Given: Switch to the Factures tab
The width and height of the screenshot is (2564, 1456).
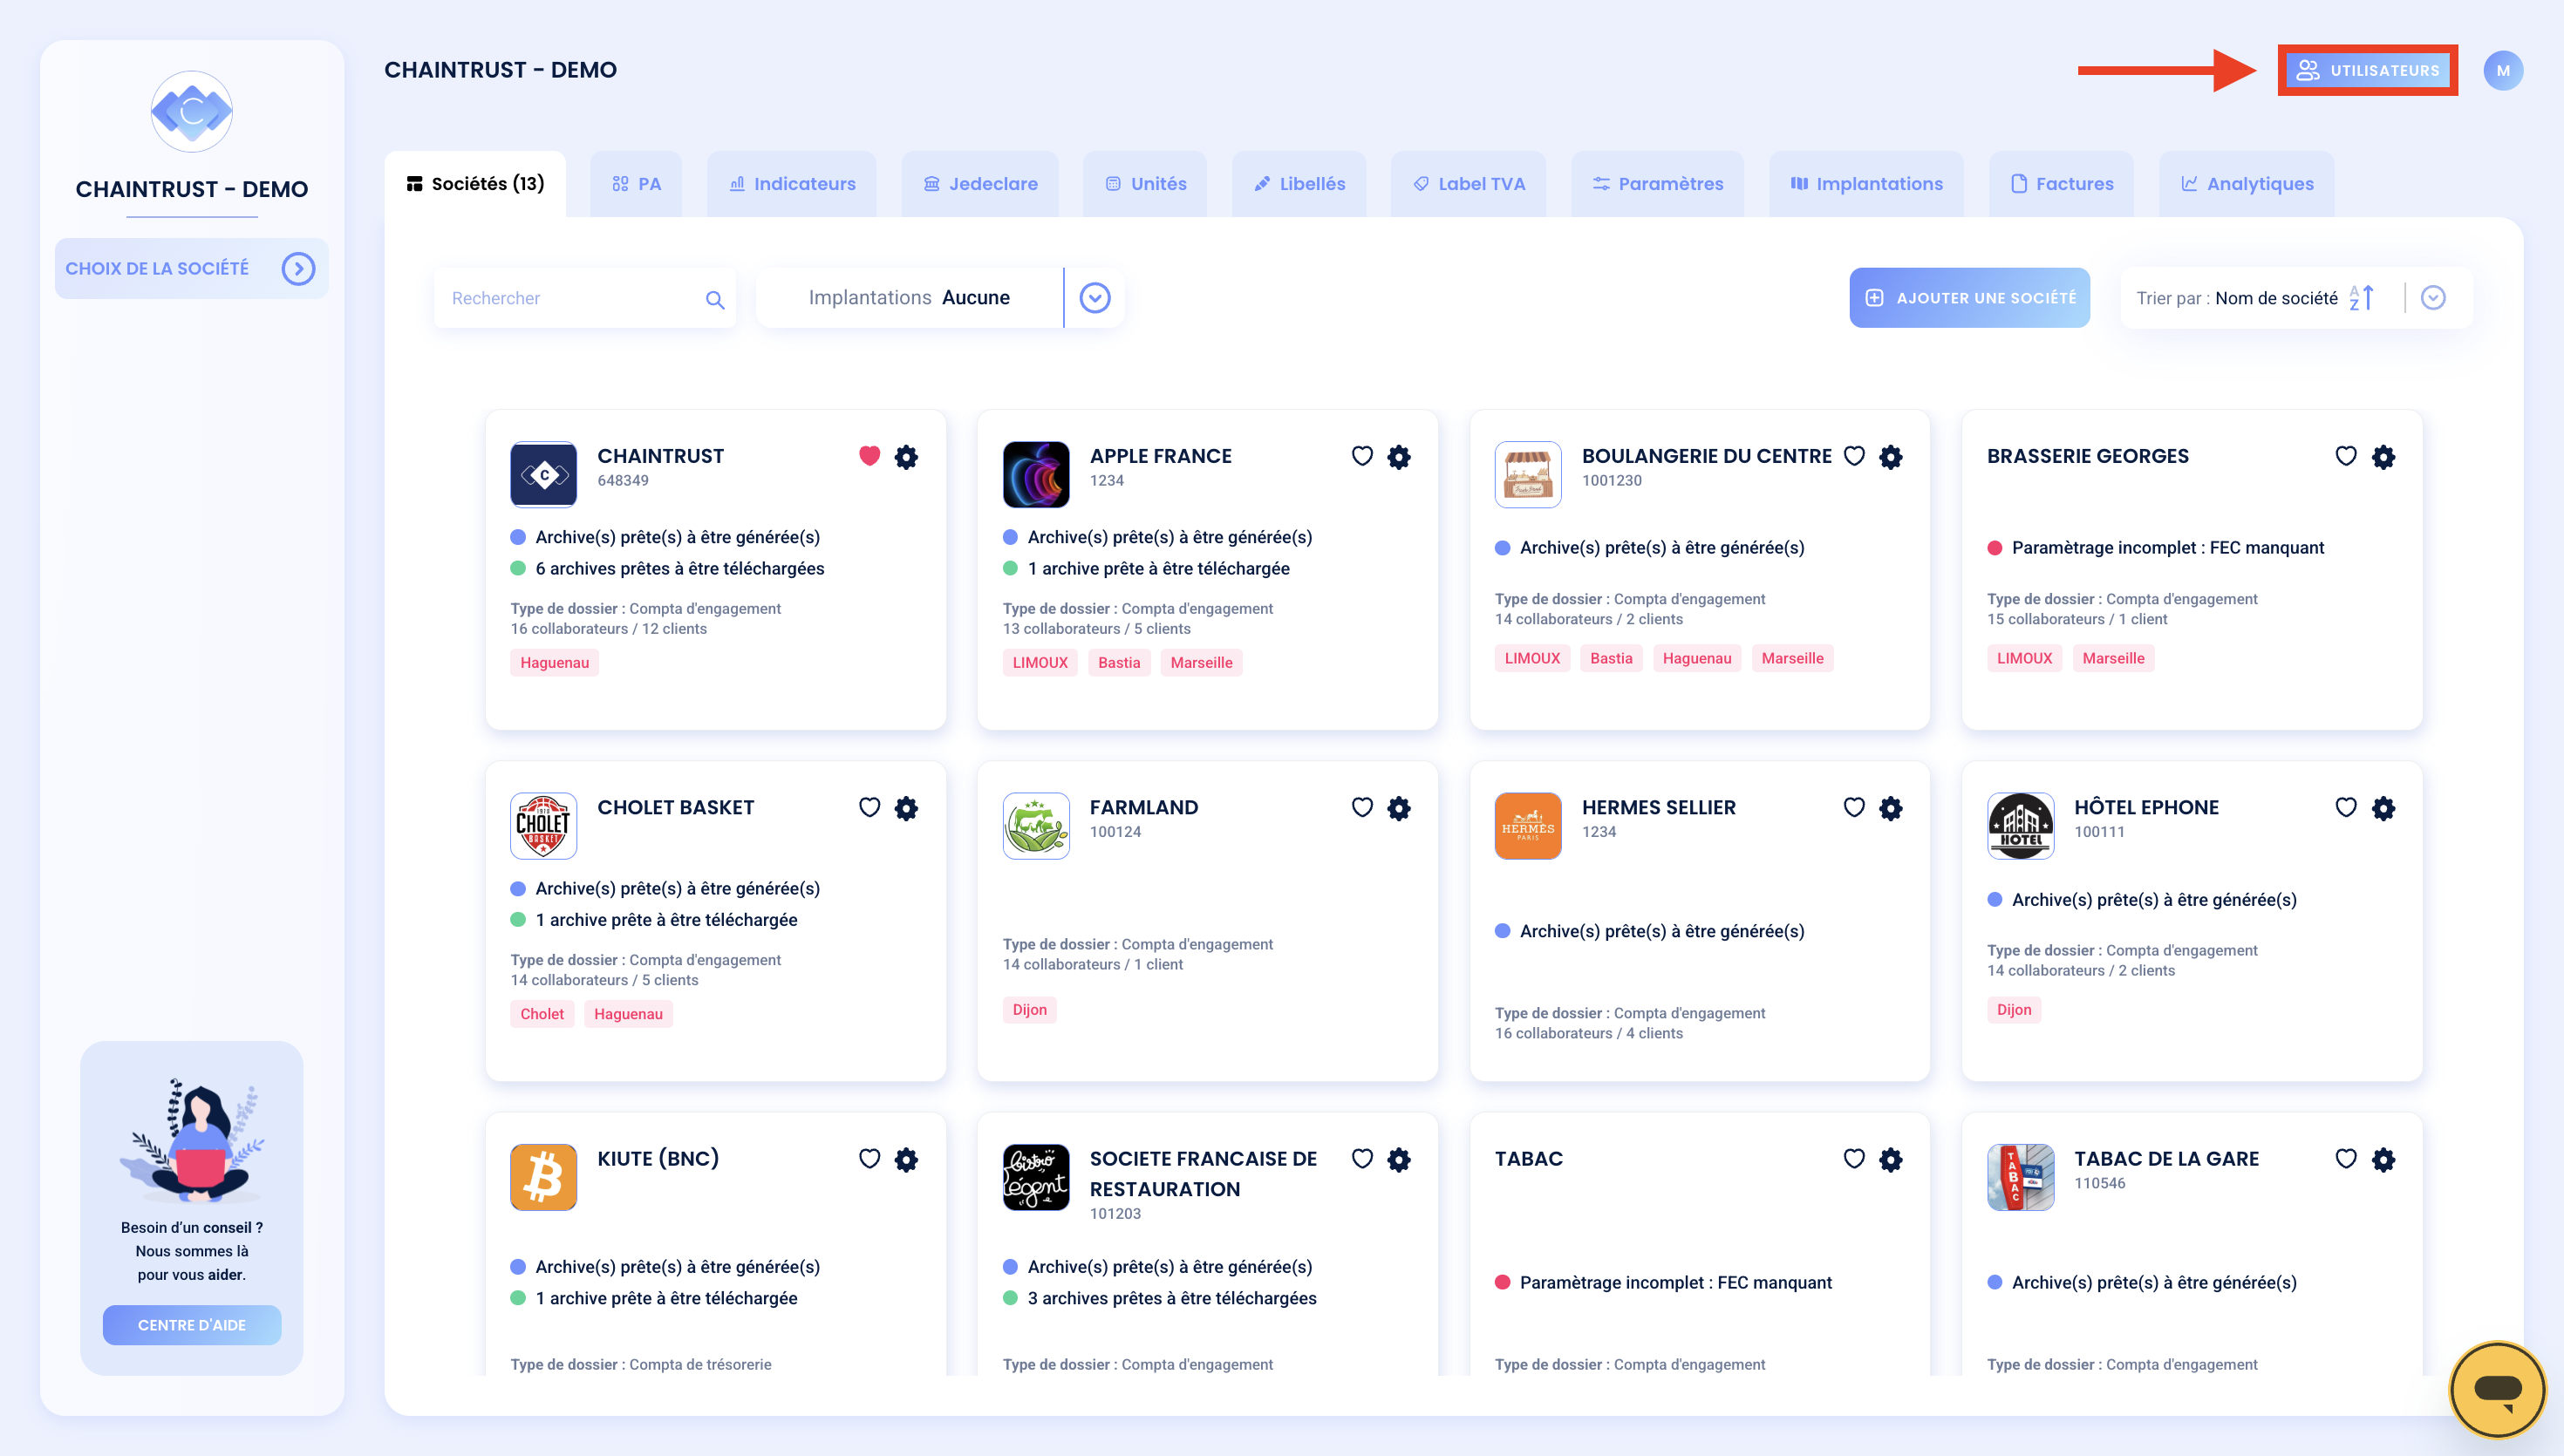Looking at the screenshot, I should click(2061, 184).
